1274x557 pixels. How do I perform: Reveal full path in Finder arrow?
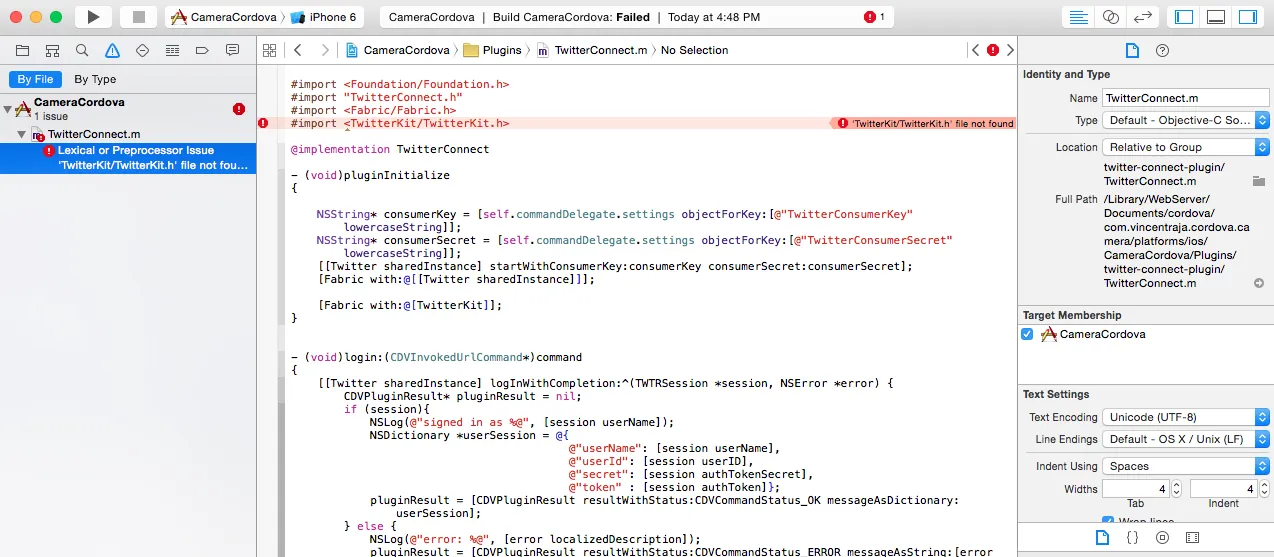click(1259, 283)
